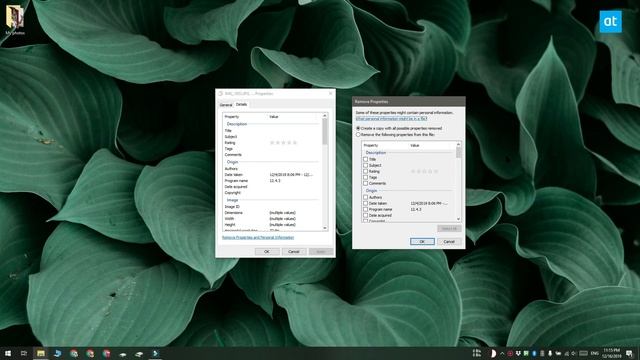This screenshot has width=640, height=360.
Task: Open the volume tray icon
Action: [574, 353]
